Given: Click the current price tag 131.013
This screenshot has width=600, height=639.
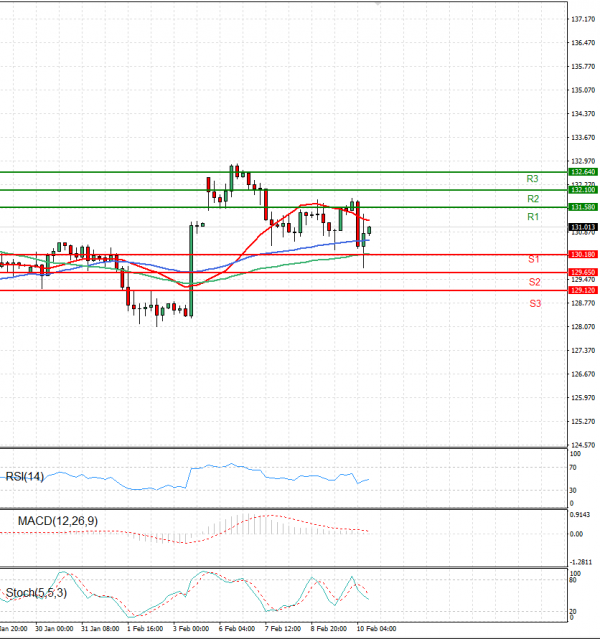Looking at the screenshot, I should 583,227.
